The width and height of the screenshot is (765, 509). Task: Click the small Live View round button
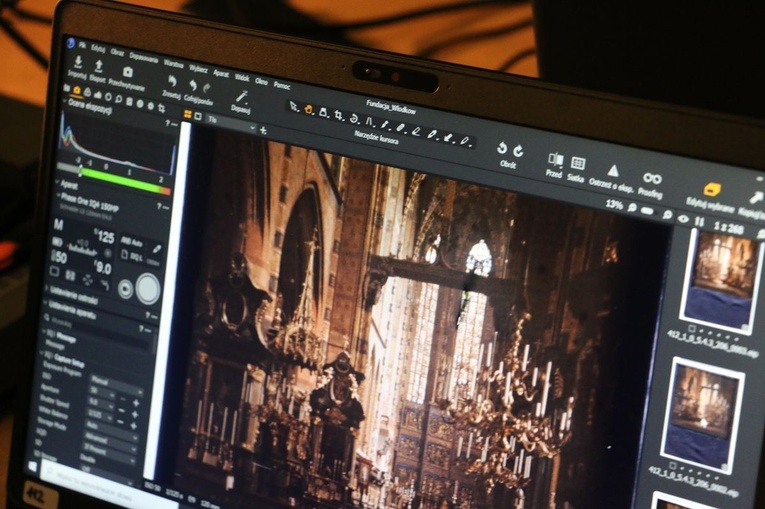click(125, 289)
